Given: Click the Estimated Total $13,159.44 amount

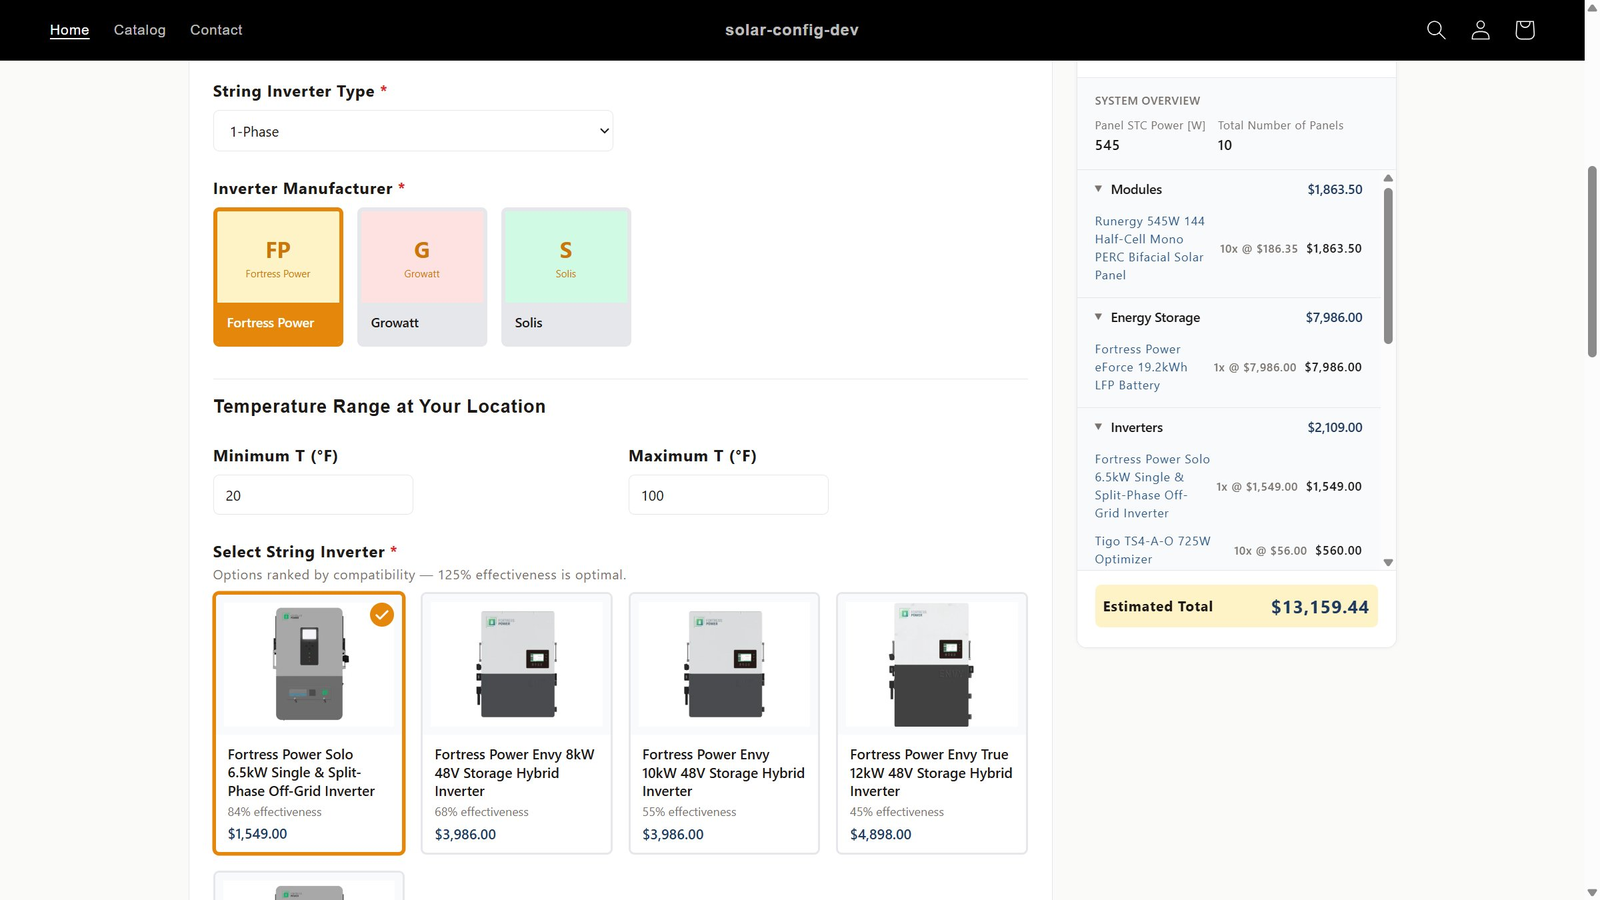Looking at the screenshot, I should 1320,607.
